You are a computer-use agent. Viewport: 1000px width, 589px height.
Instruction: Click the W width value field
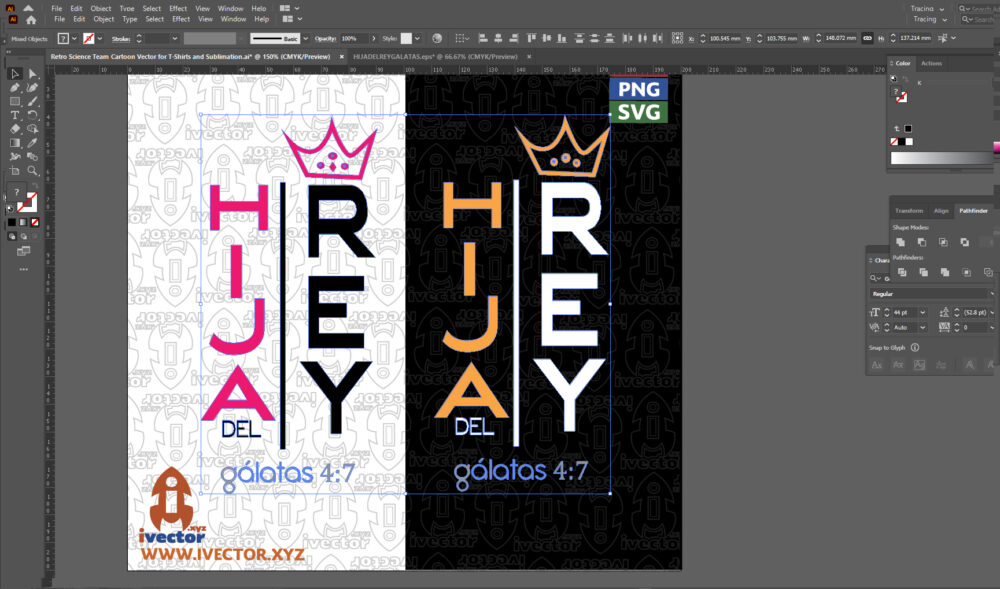pos(841,38)
